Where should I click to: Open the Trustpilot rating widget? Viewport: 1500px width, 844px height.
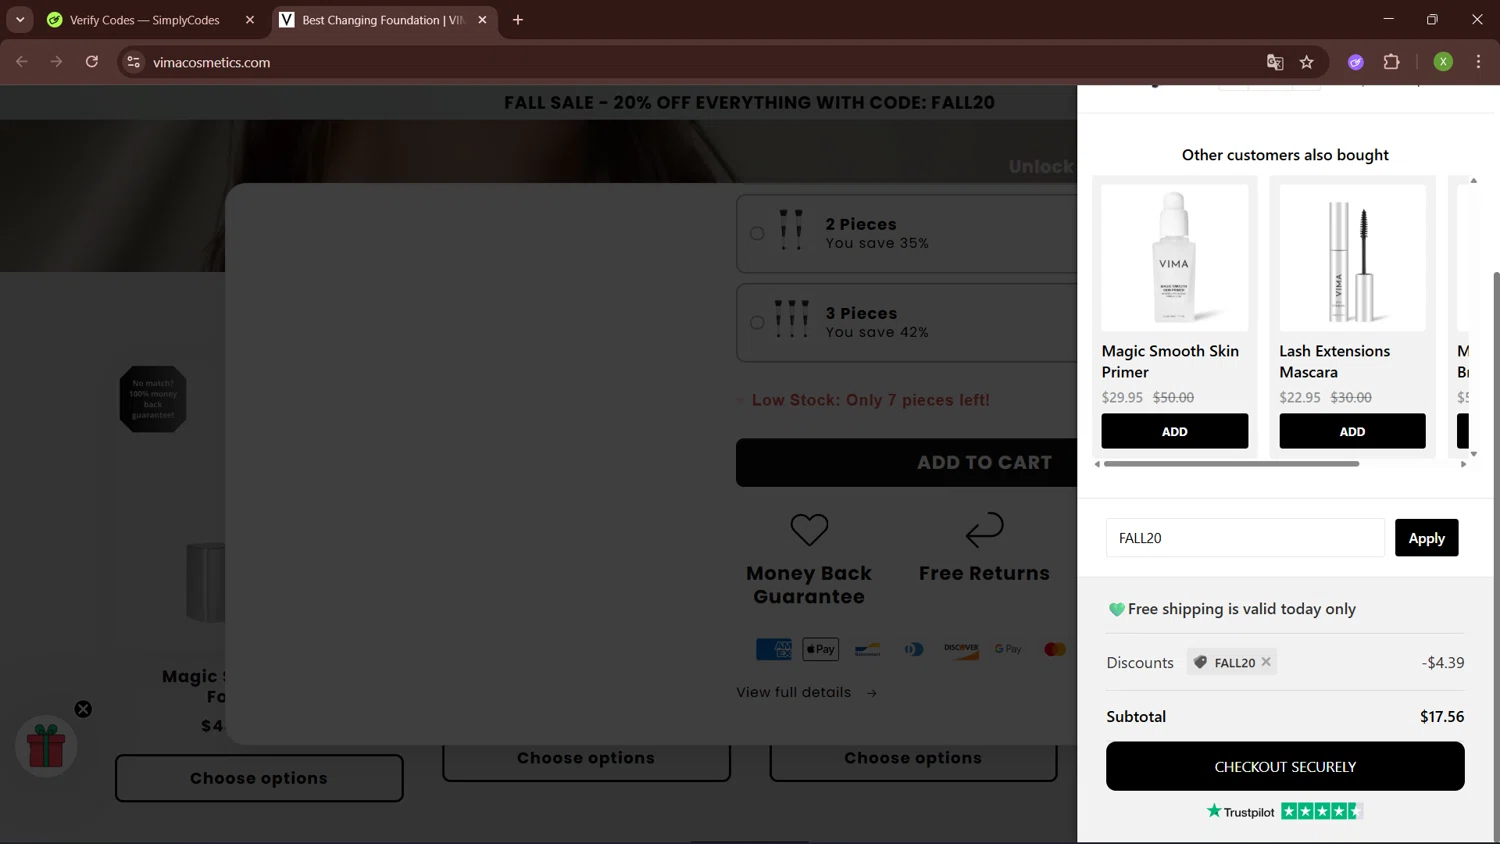coord(1285,811)
